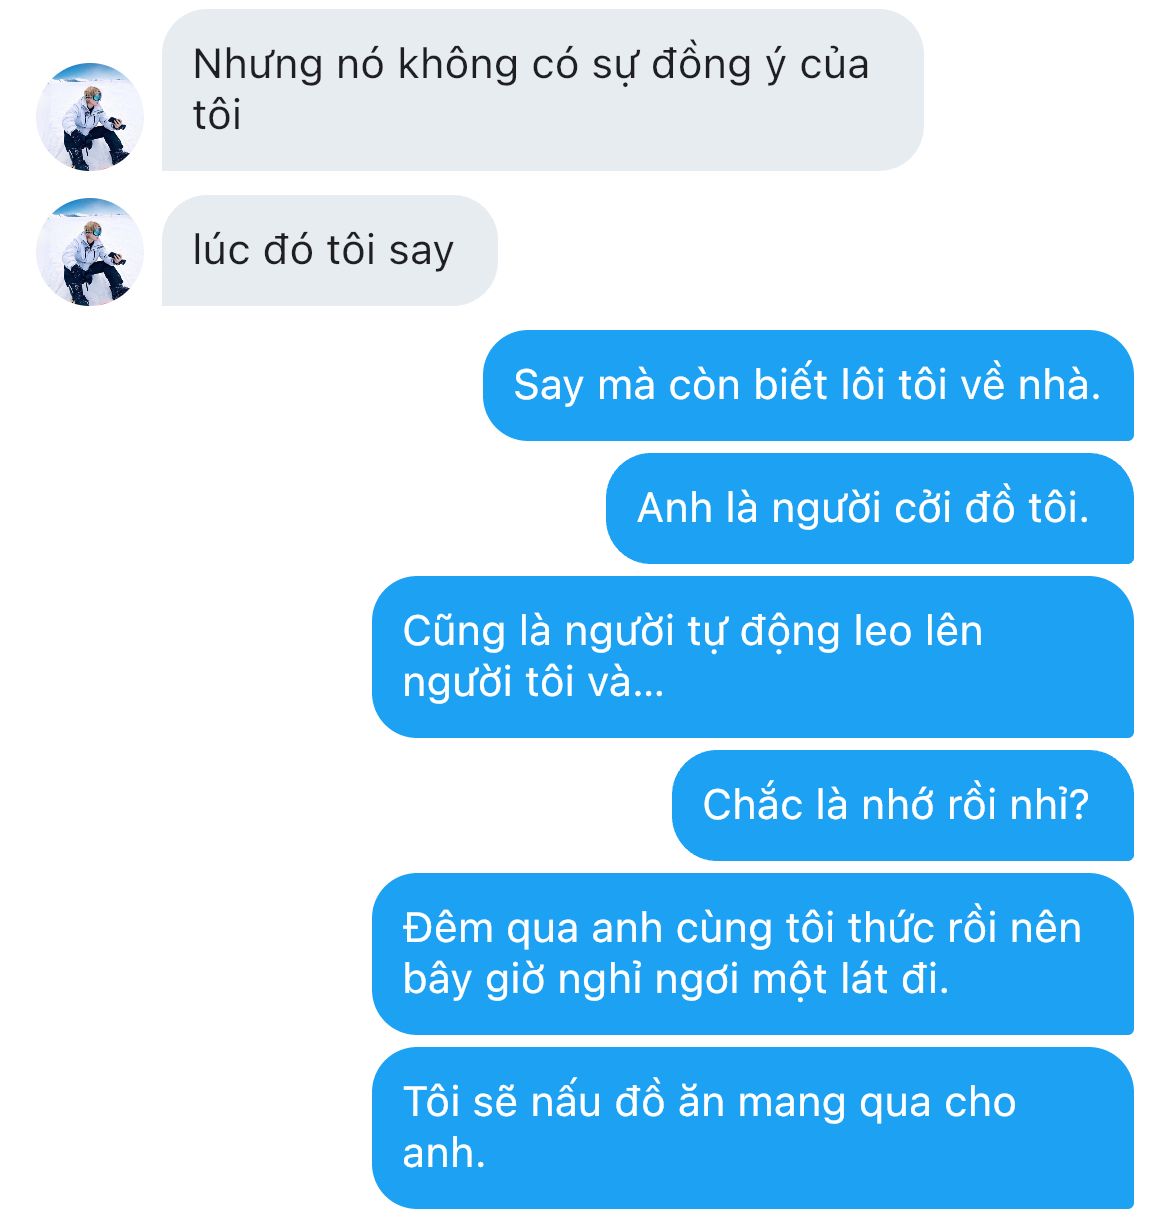Click the word 'say' in the second gray message
Screen dimensions: 1170x1223
pos(421,252)
